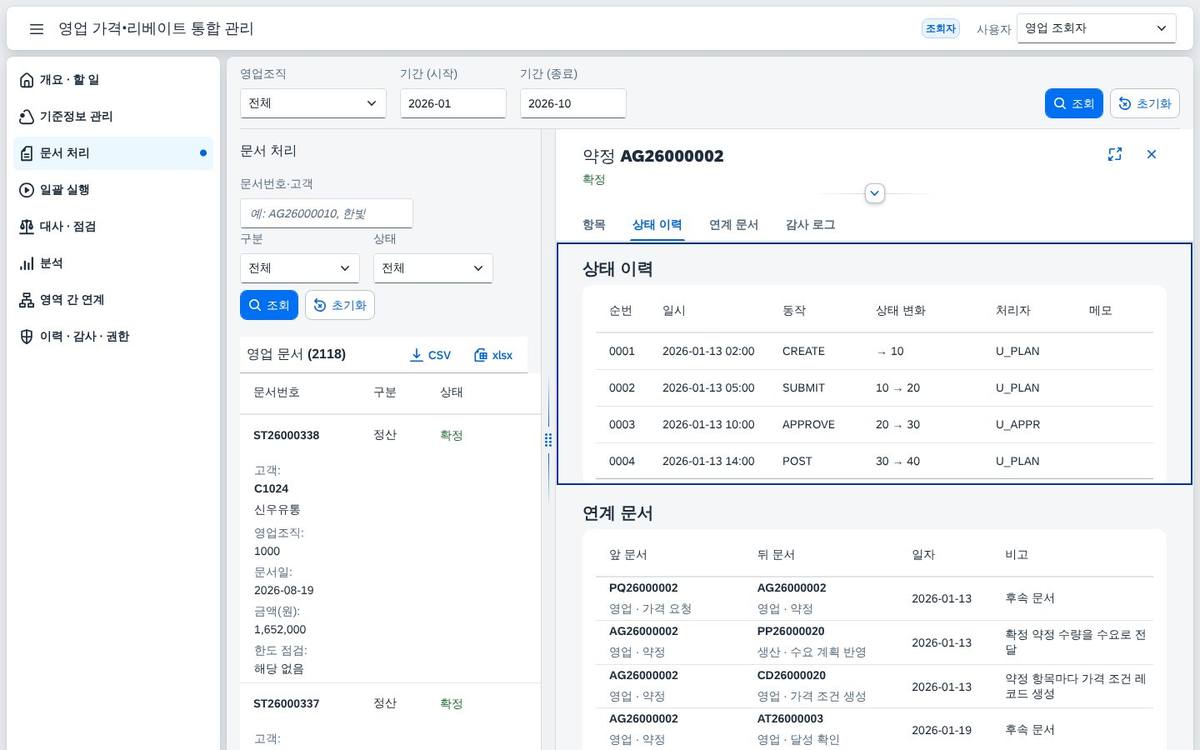Screen dimensions: 1200x750
Task: Click the 2026-01-19 date cell
Action: pyautogui.click(x=941, y=730)
